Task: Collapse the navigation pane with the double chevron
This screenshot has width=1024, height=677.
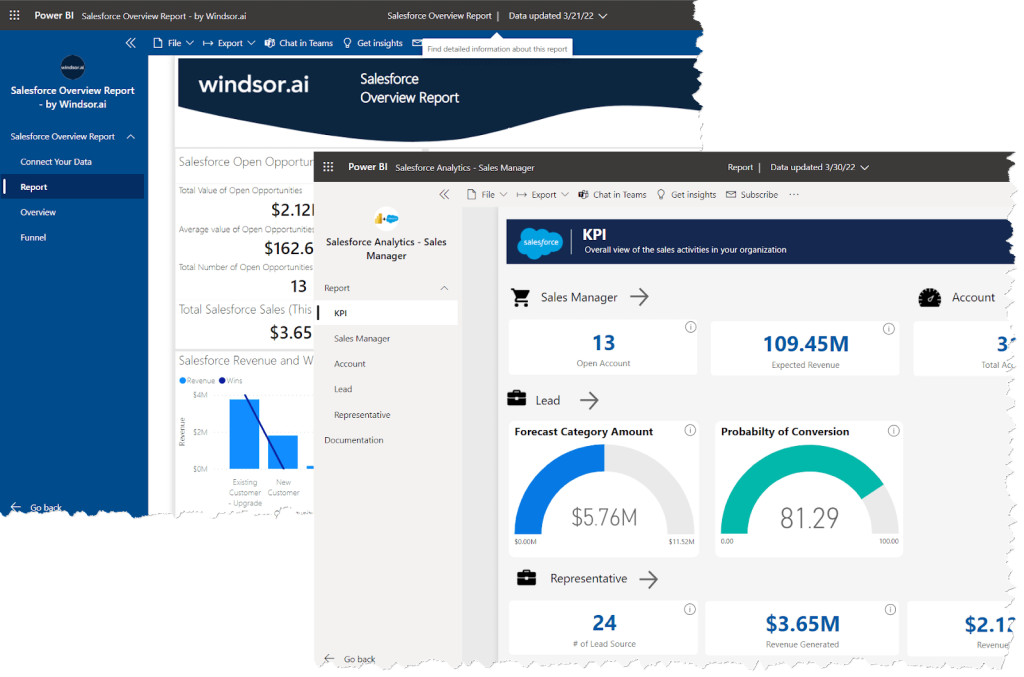Action: pos(444,194)
